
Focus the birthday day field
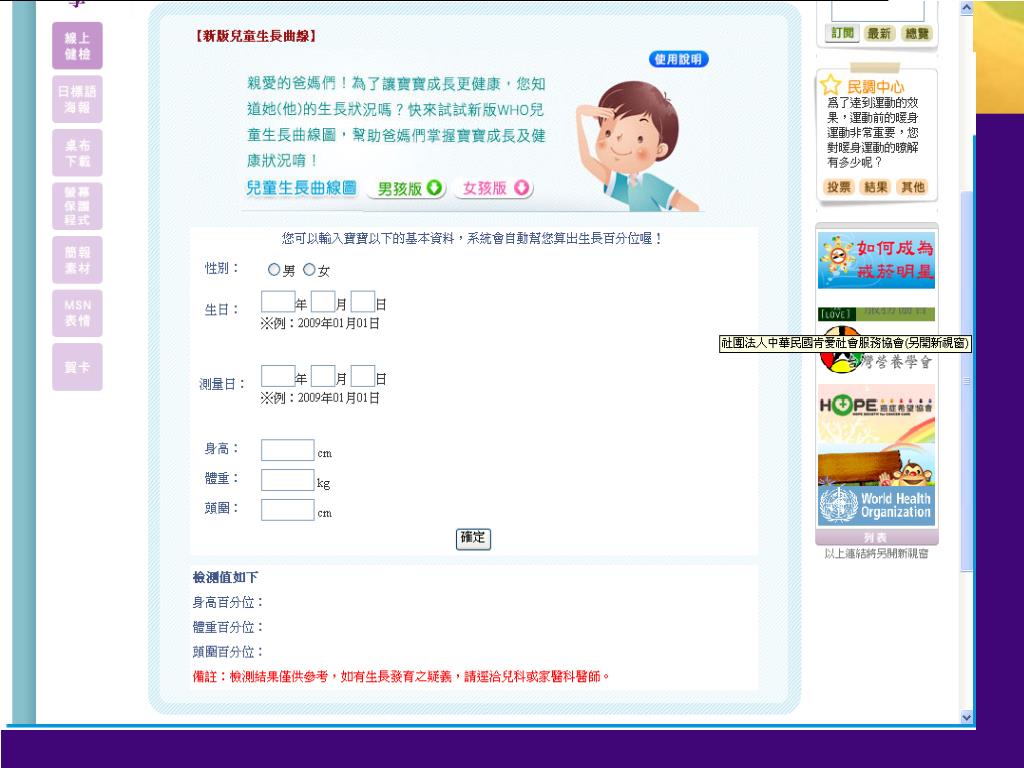(363, 302)
